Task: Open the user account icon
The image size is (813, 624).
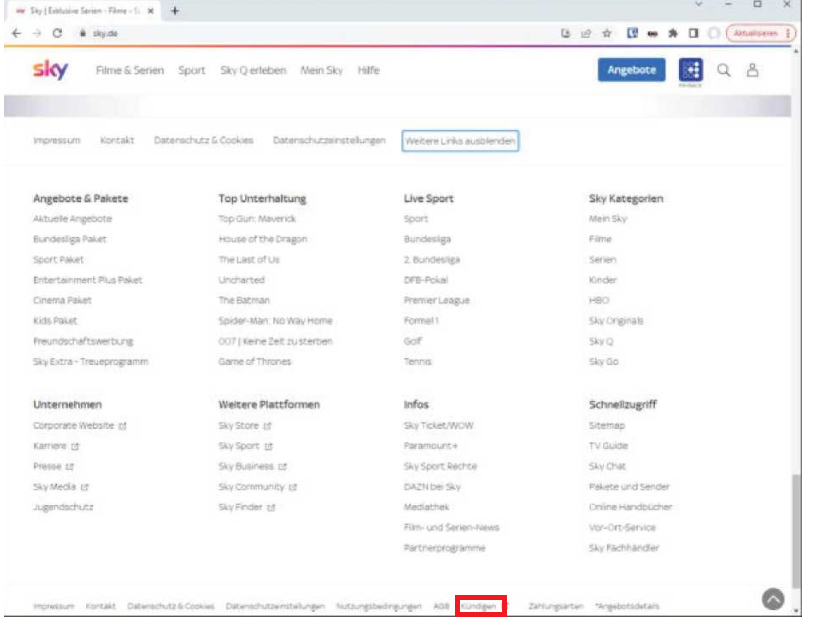Action: pyautogui.click(x=752, y=70)
